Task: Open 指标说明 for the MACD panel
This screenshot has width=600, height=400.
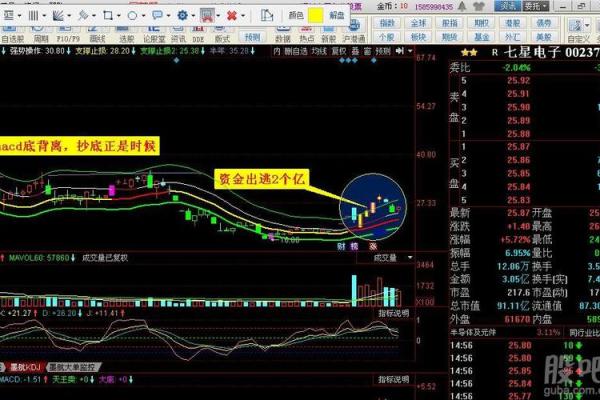Action: pos(393,380)
